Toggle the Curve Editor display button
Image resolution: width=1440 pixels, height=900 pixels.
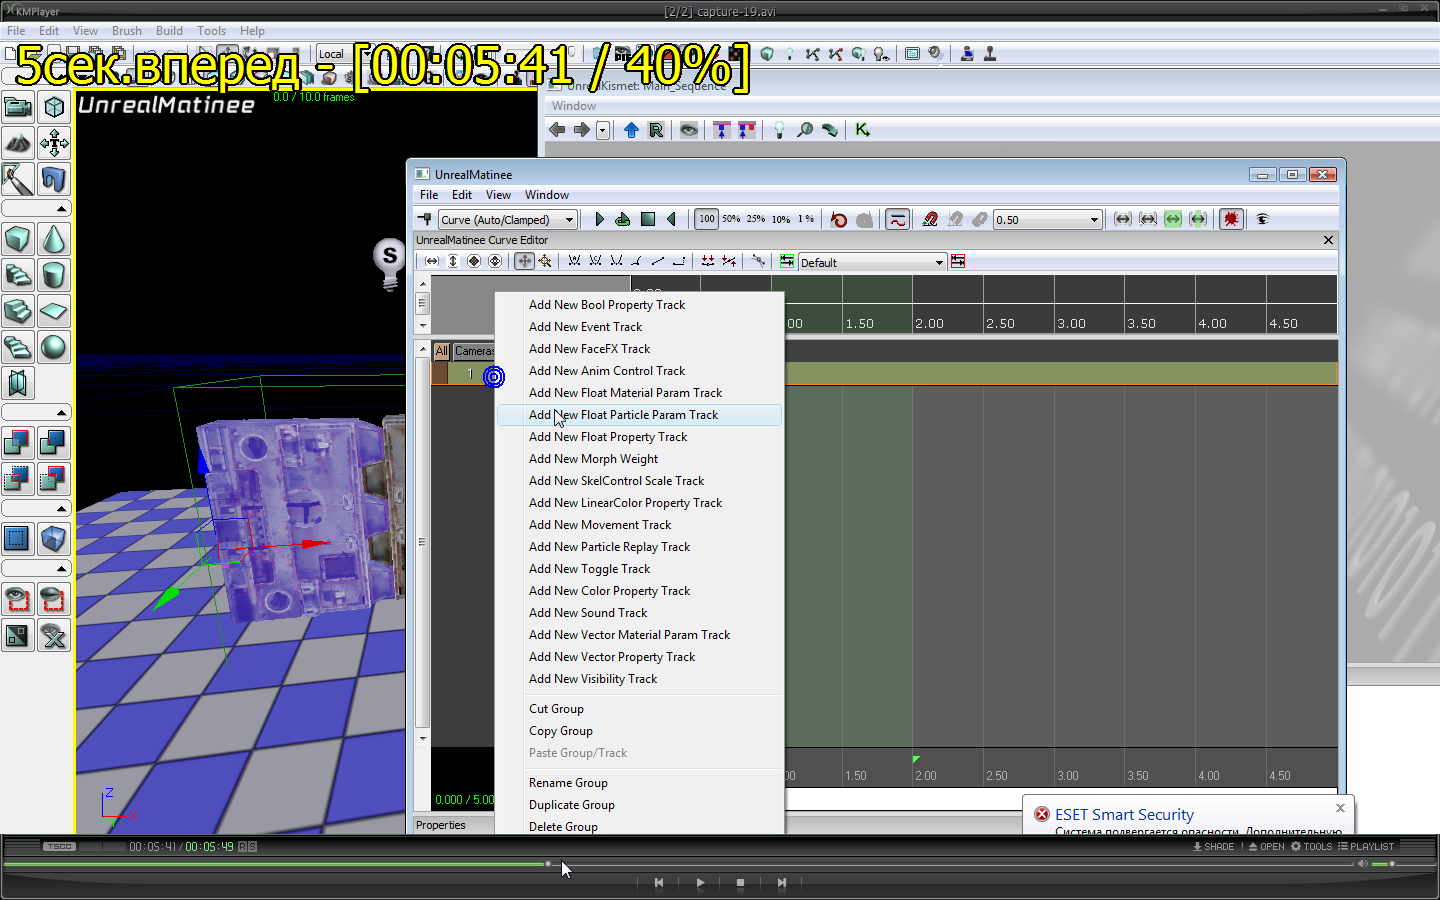[898, 219]
